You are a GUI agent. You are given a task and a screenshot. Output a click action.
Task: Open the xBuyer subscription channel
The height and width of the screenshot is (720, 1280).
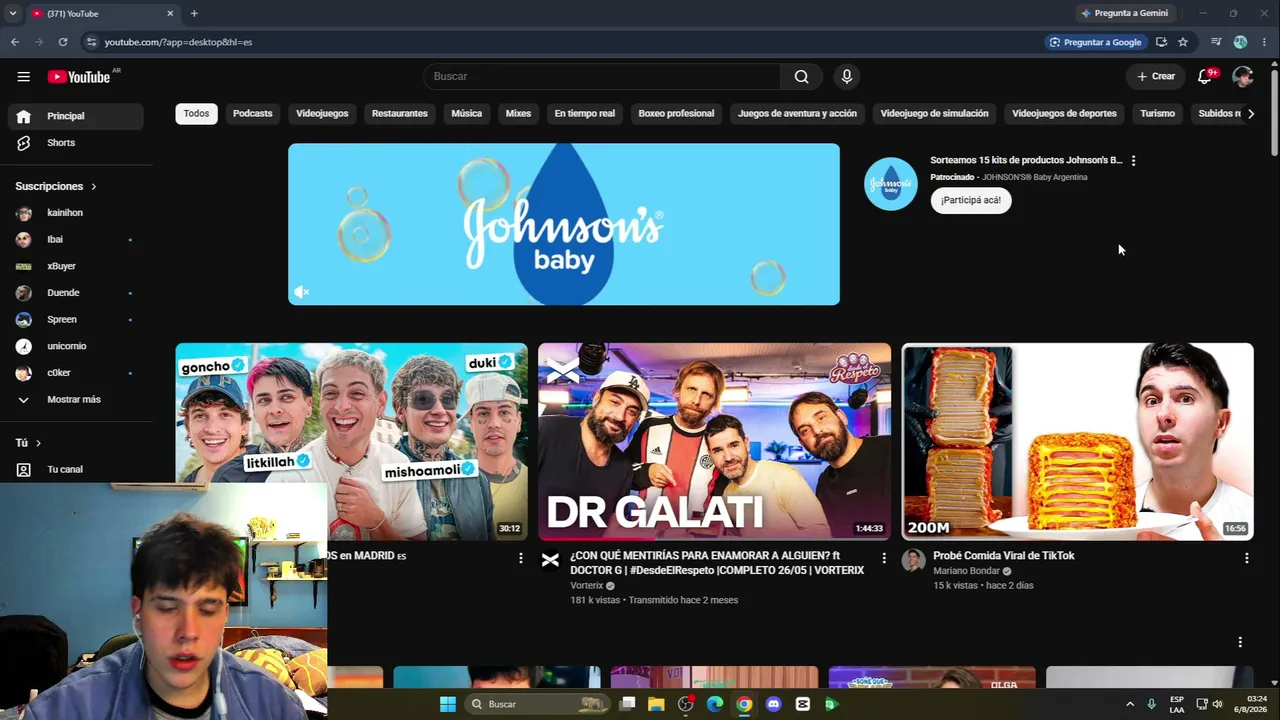pyautogui.click(x=76, y=266)
